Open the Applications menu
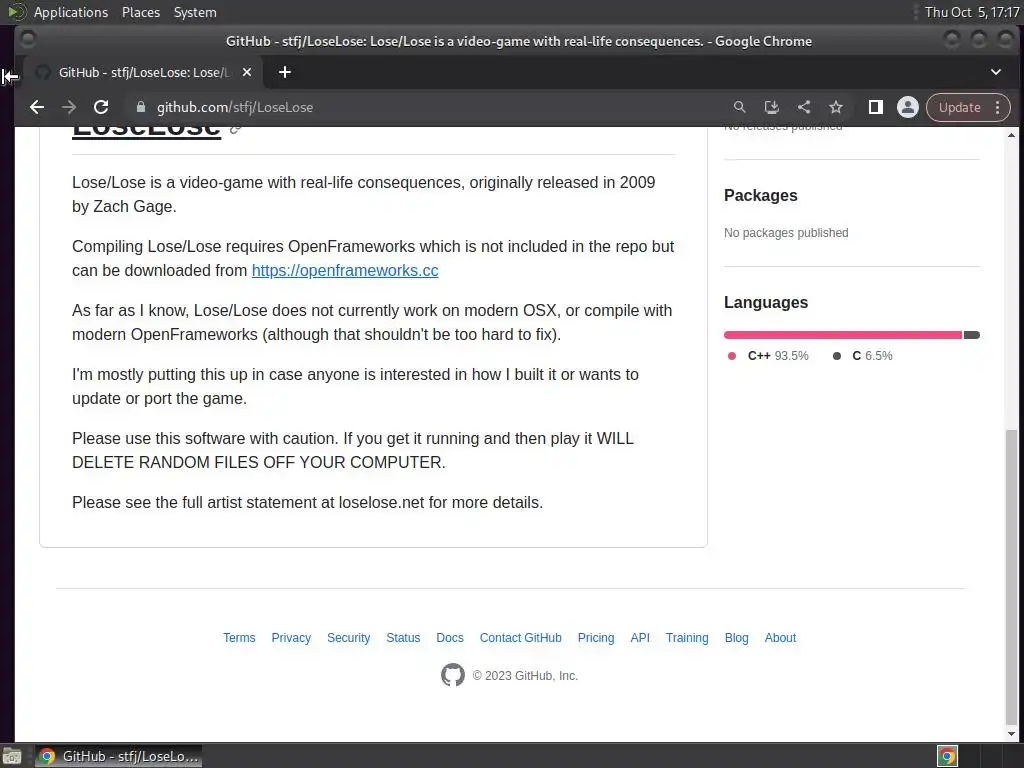Screen dimensions: 1024x768 click(71, 12)
